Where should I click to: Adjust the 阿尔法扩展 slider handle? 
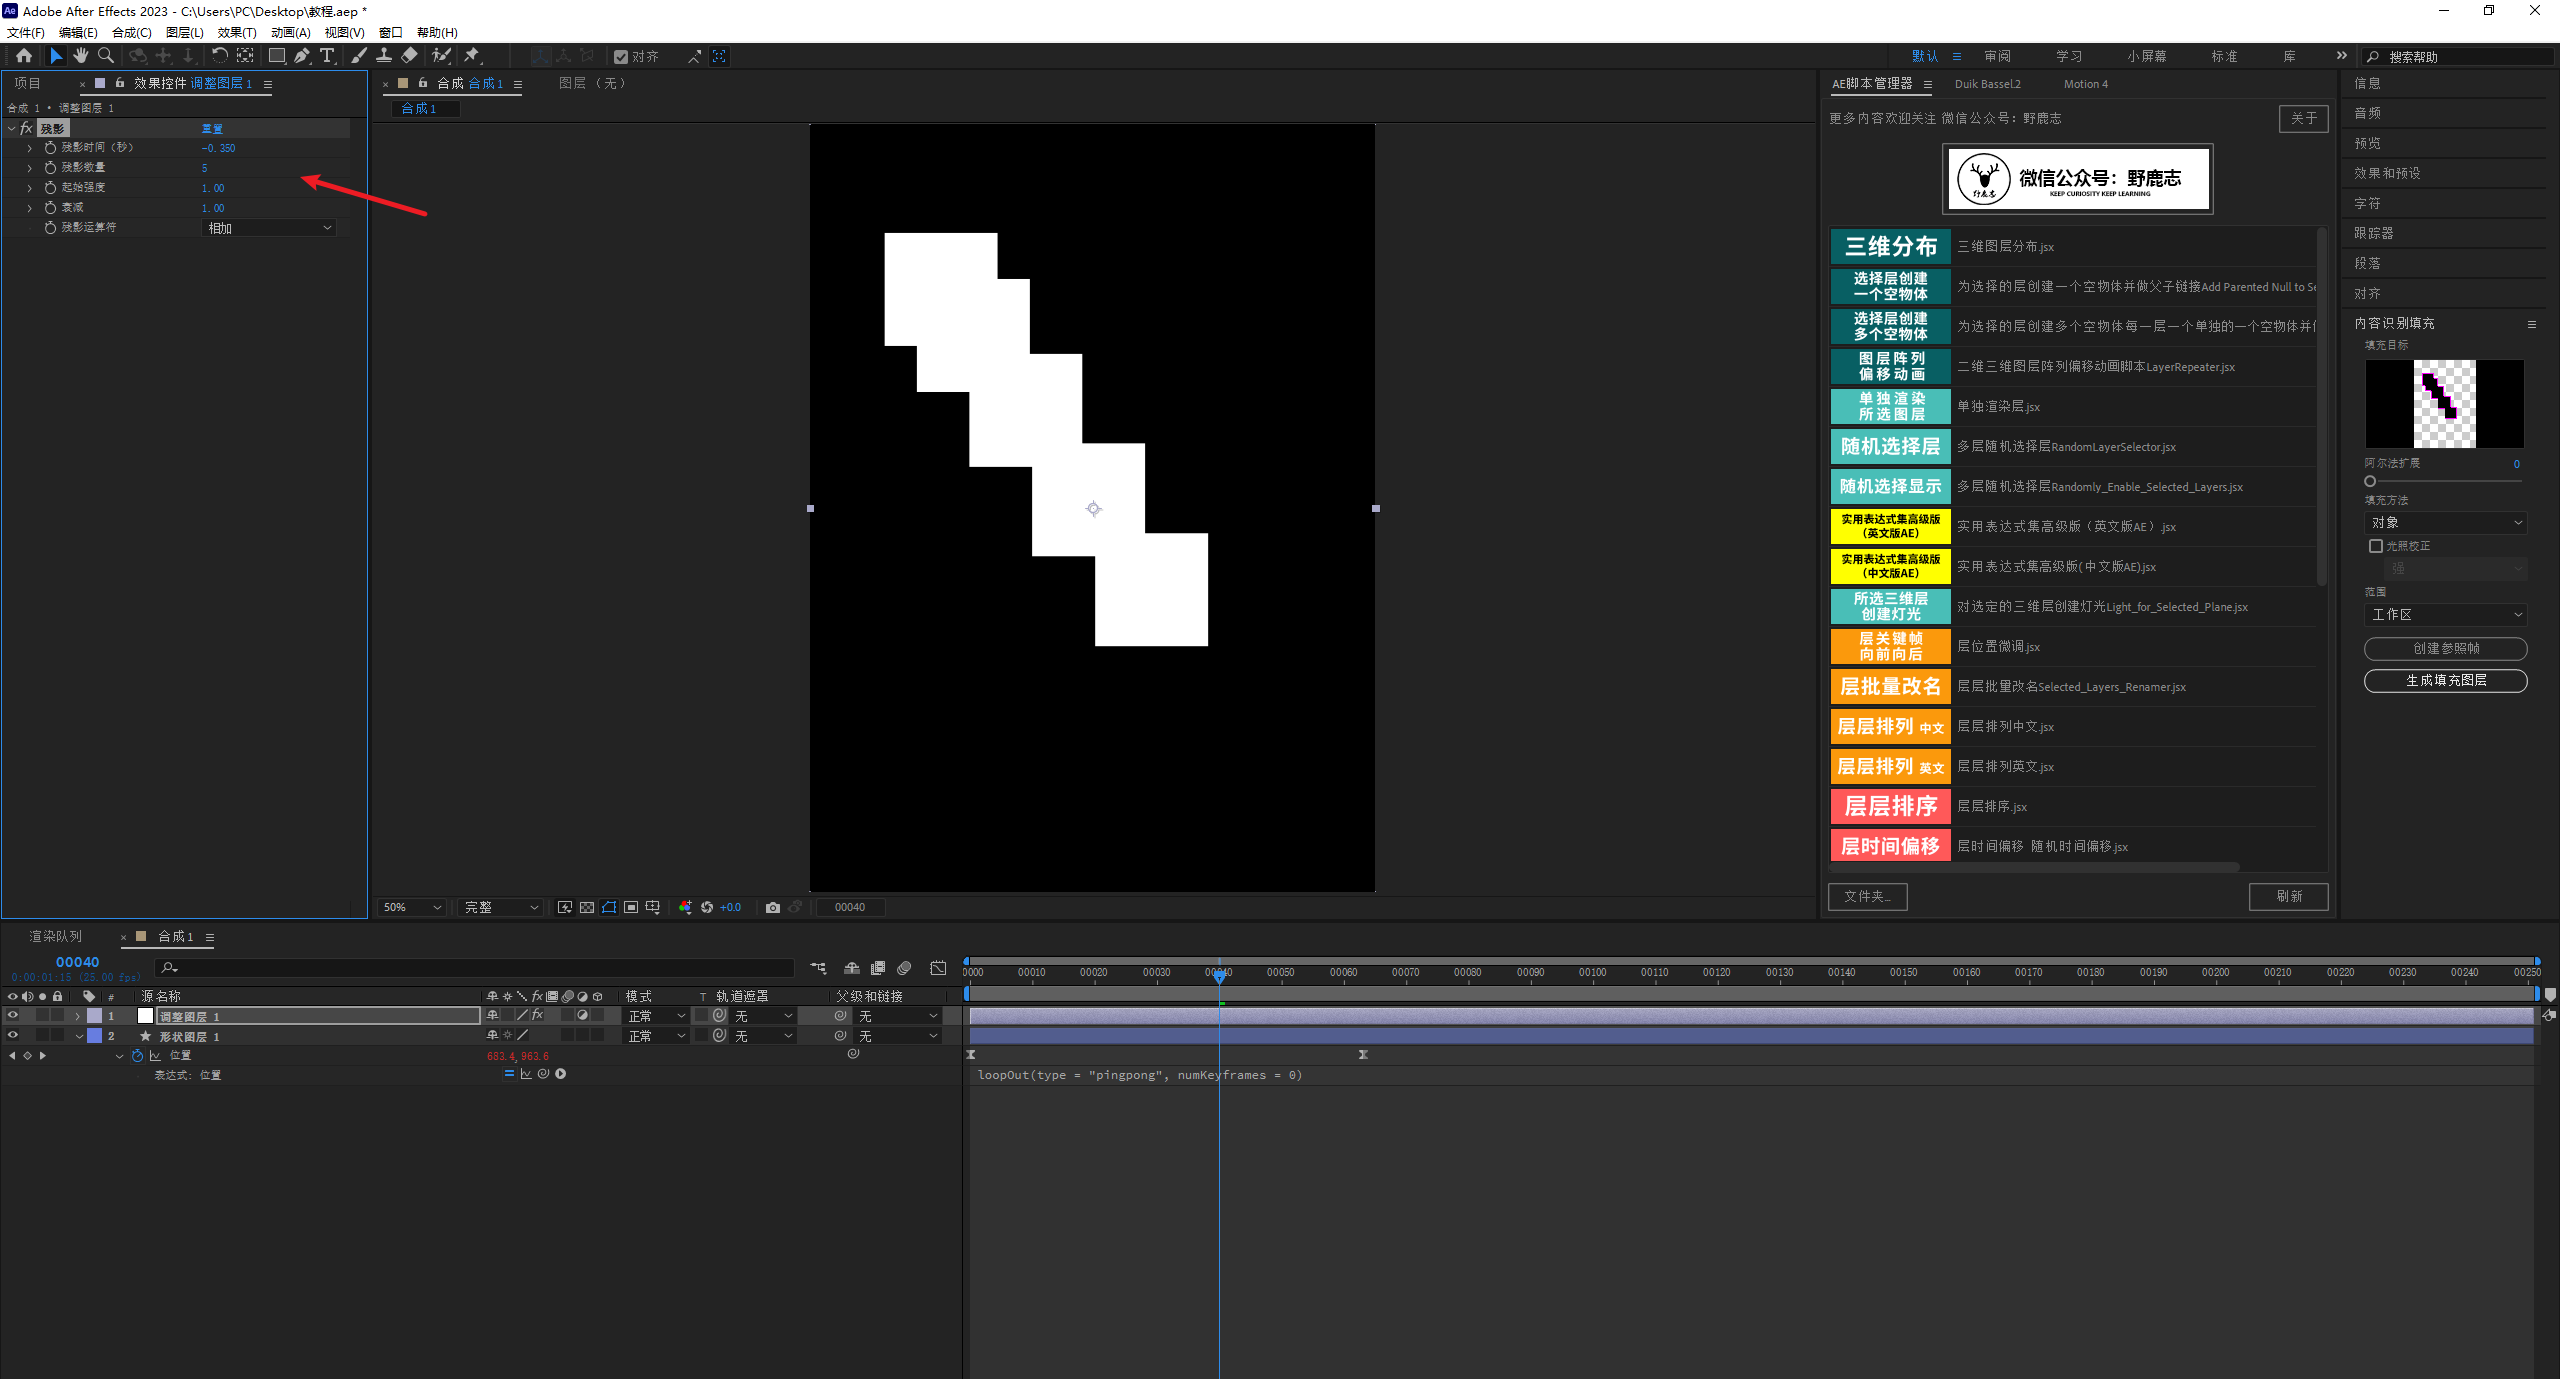[2370, 481]
